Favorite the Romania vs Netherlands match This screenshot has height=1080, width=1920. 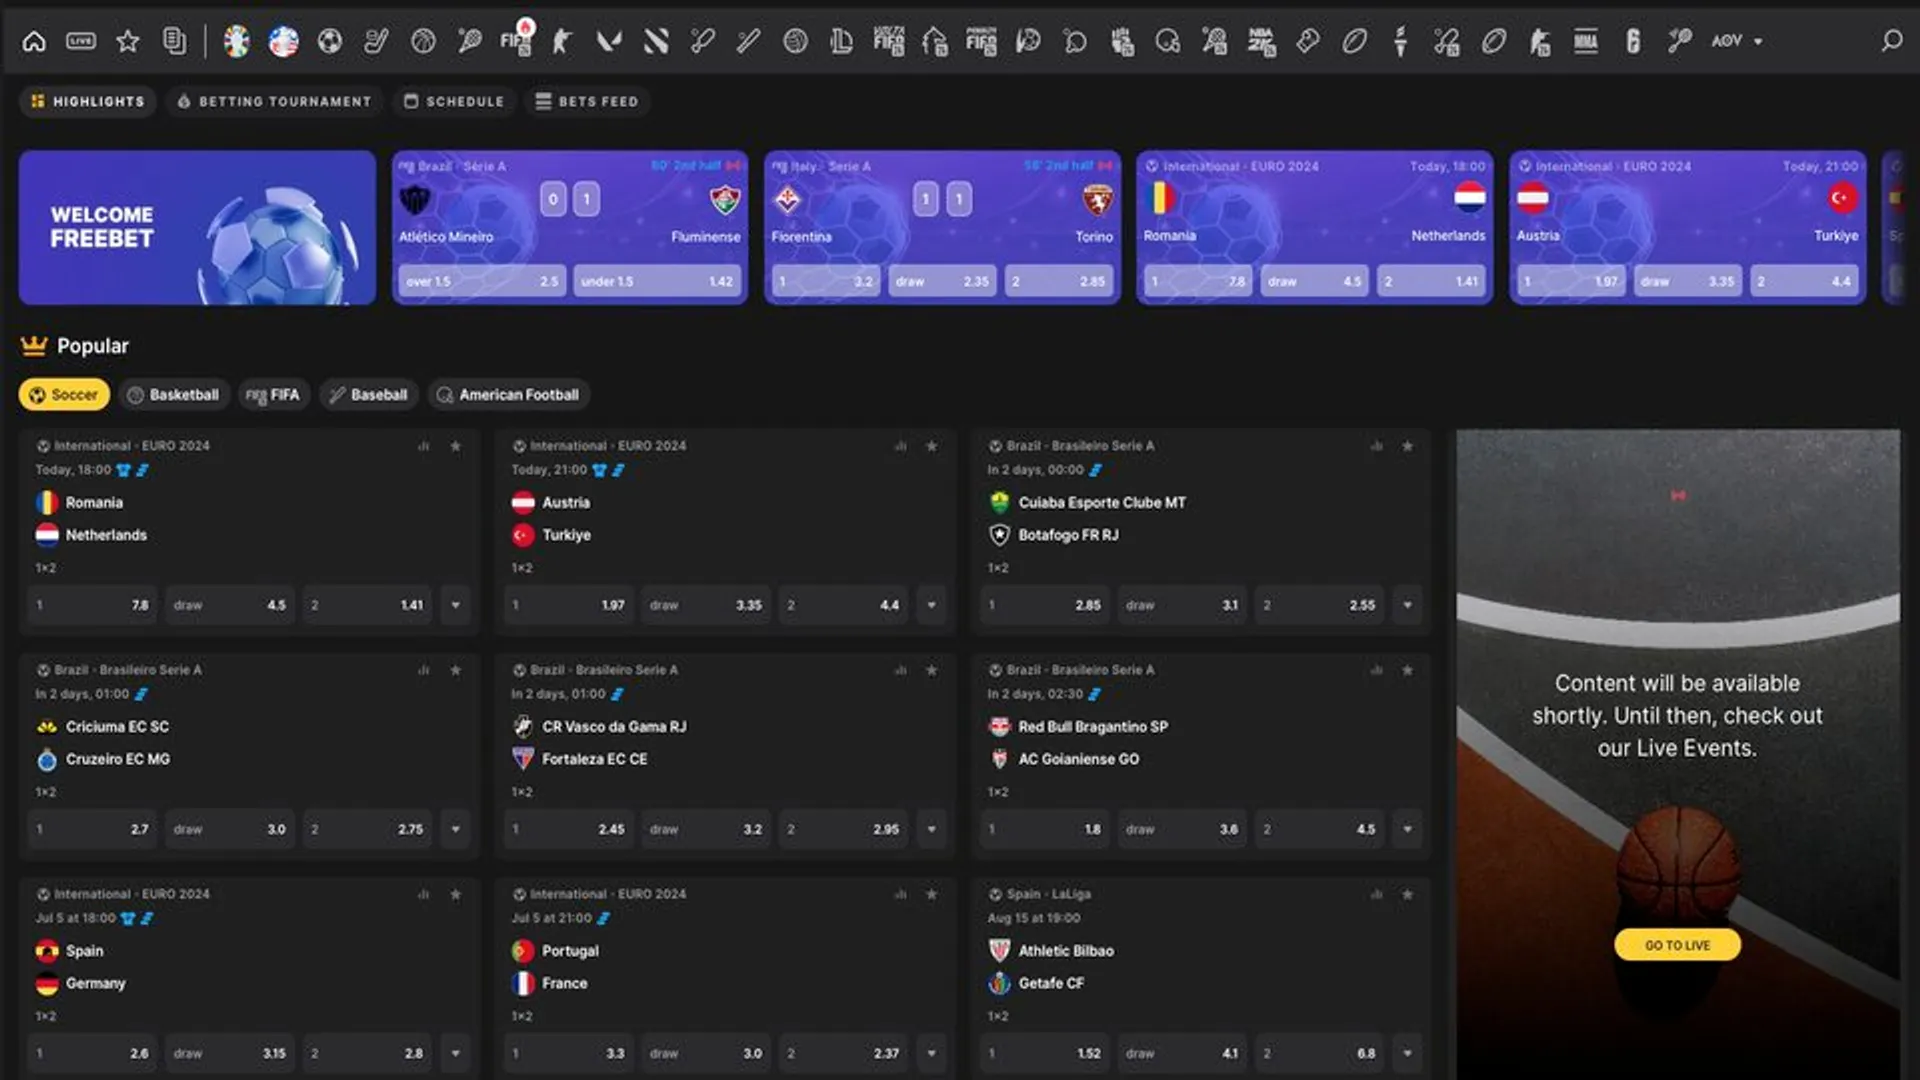456,446
